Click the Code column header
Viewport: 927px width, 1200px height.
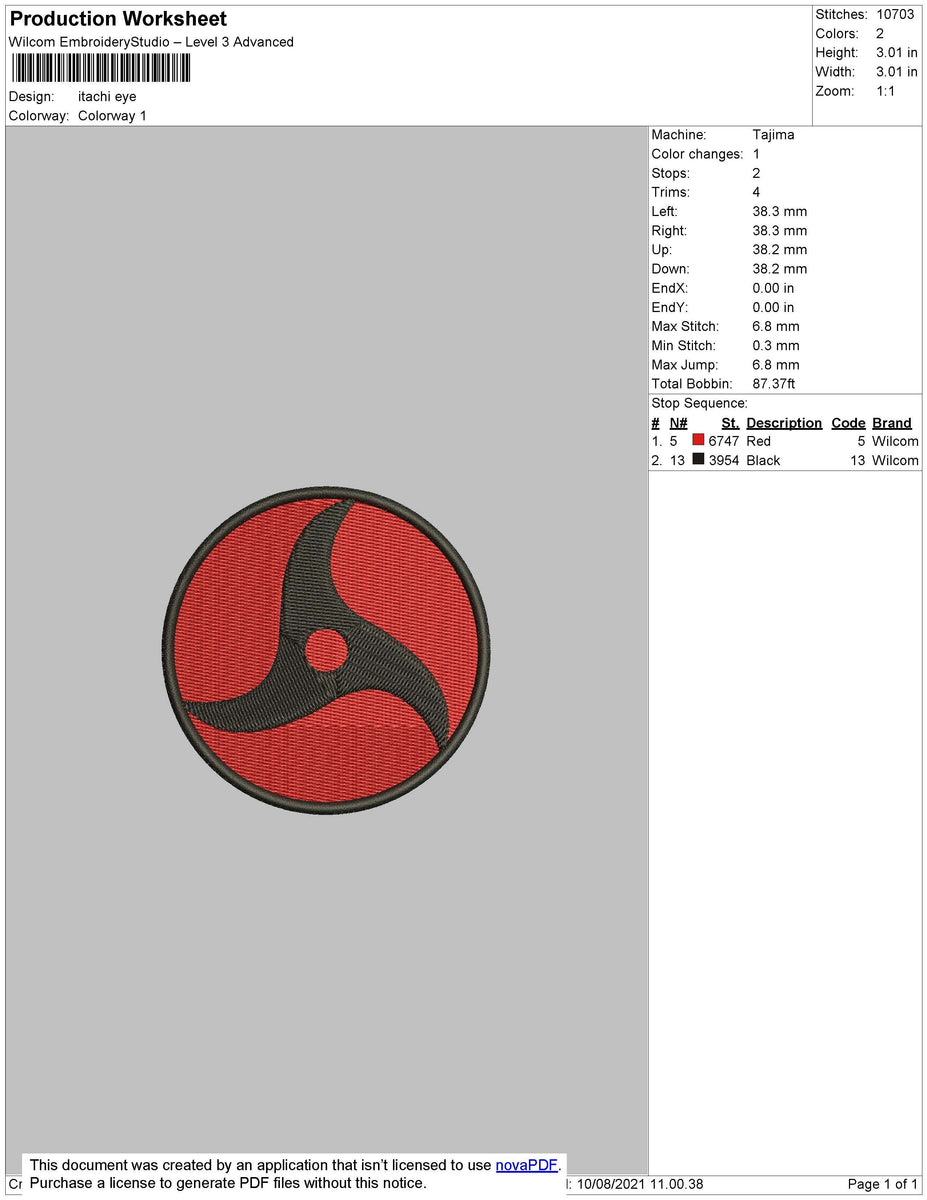click(x=848, y=422)
